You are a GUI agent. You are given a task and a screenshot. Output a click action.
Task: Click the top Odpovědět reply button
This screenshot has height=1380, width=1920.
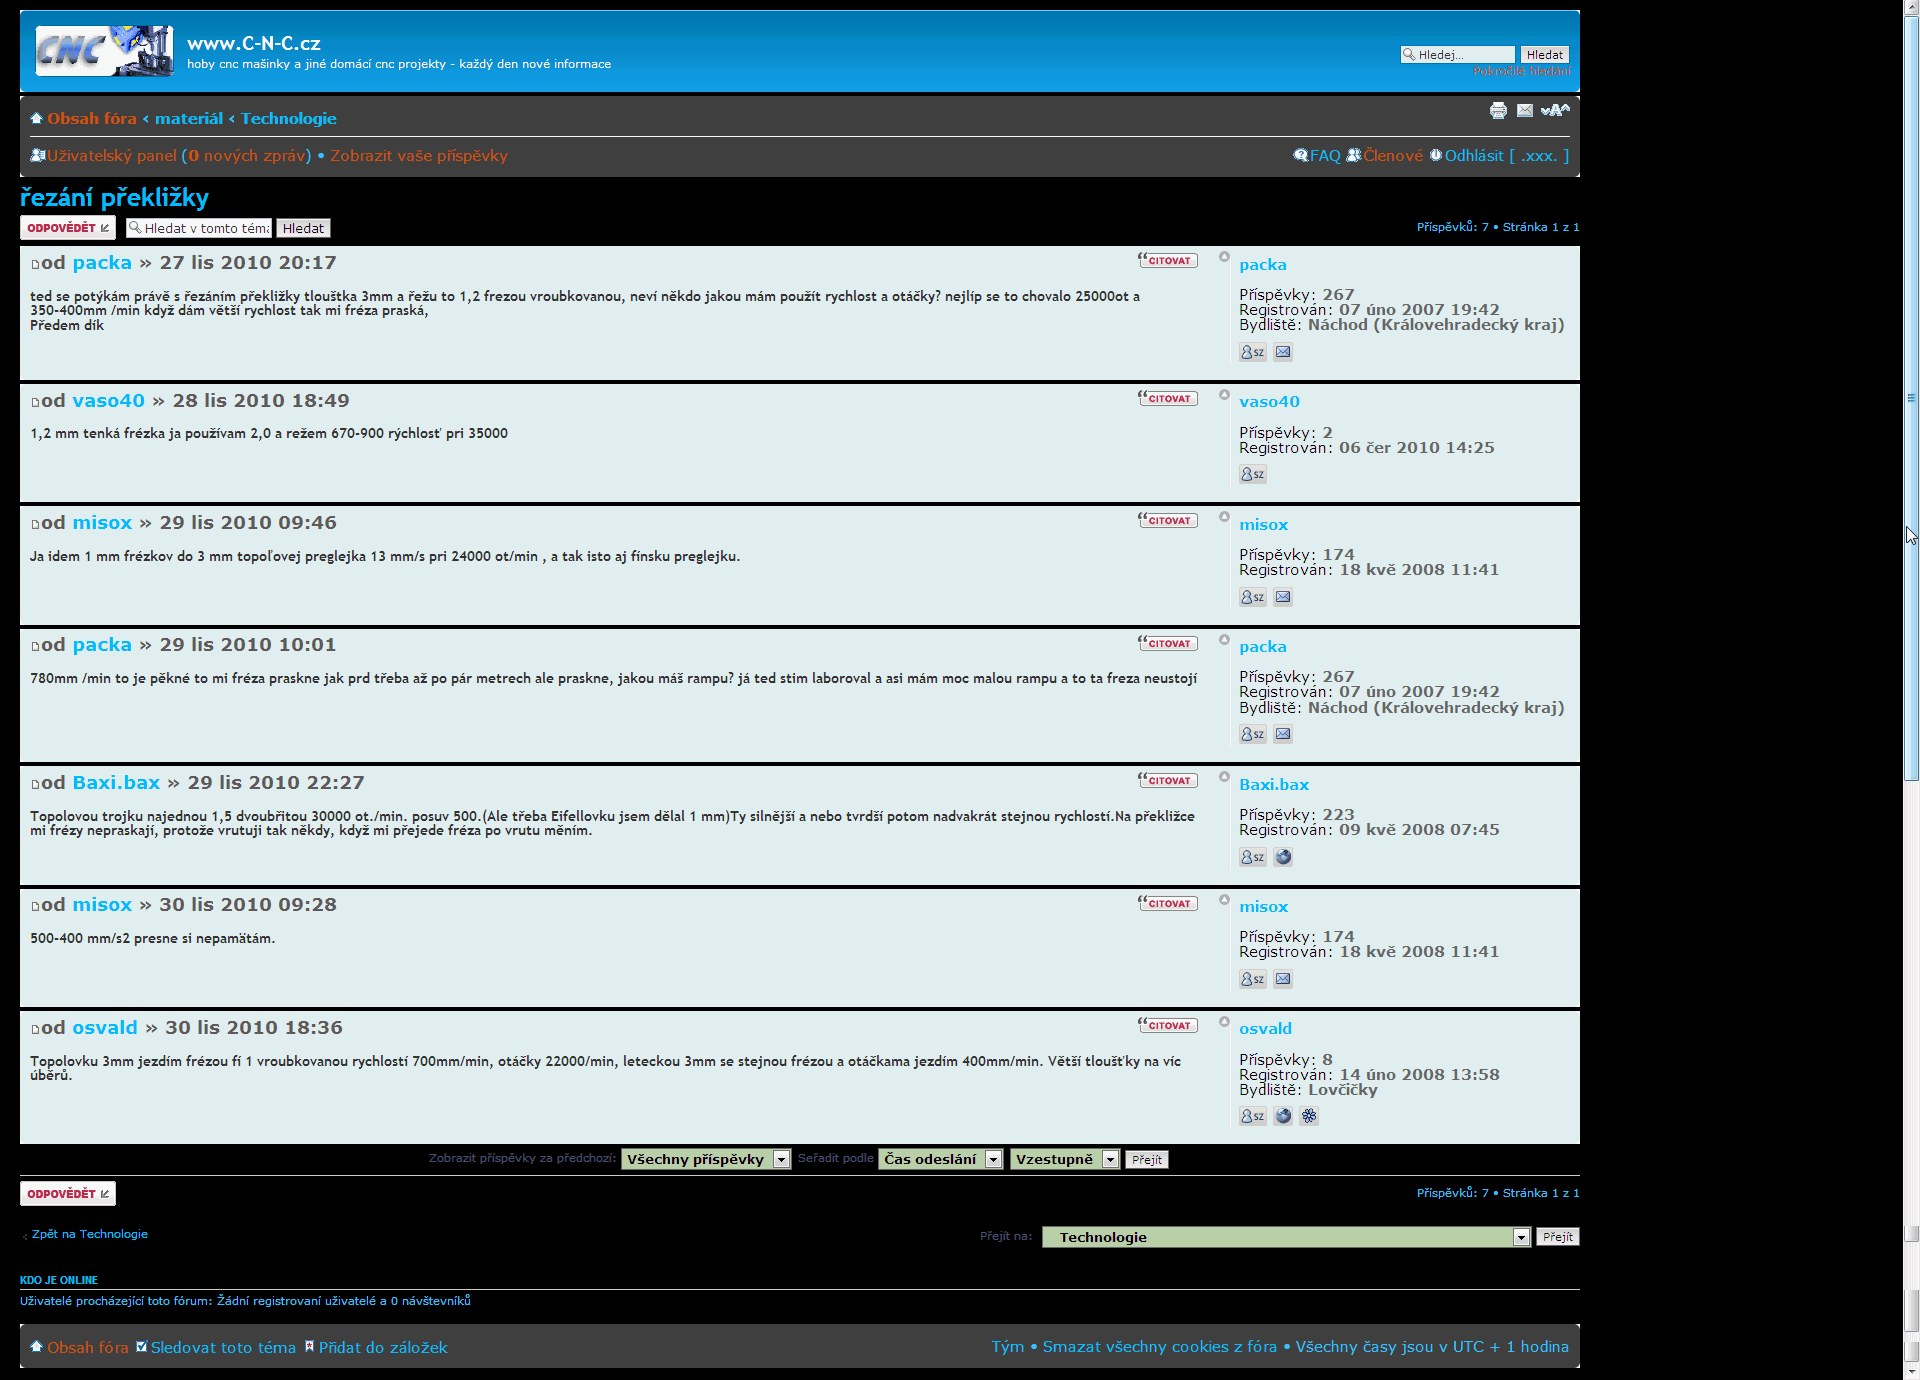pyautogui.click(x=68, y=228)
